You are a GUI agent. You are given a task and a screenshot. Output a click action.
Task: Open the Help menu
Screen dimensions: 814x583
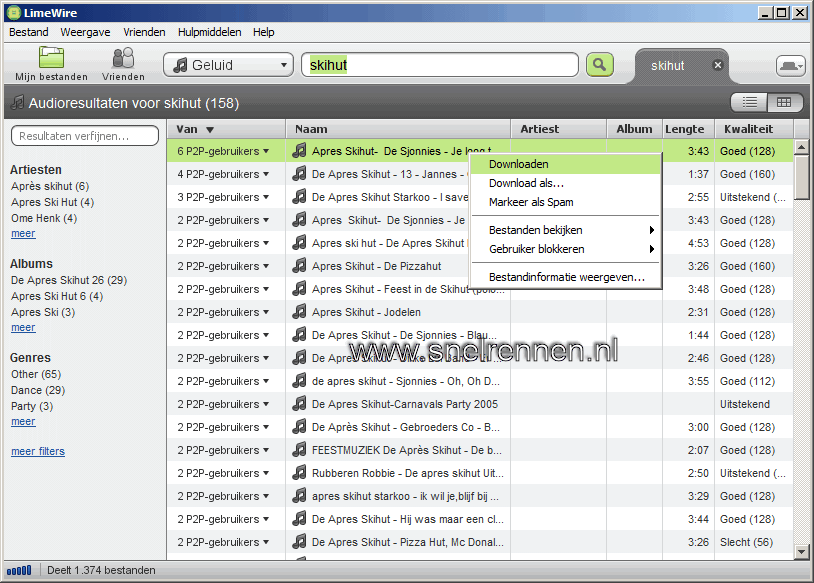264,32
